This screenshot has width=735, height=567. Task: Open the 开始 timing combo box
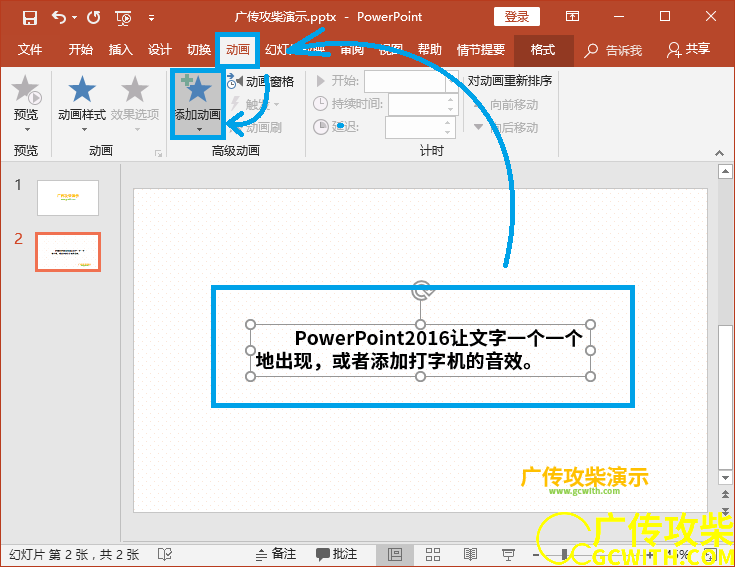411,81
